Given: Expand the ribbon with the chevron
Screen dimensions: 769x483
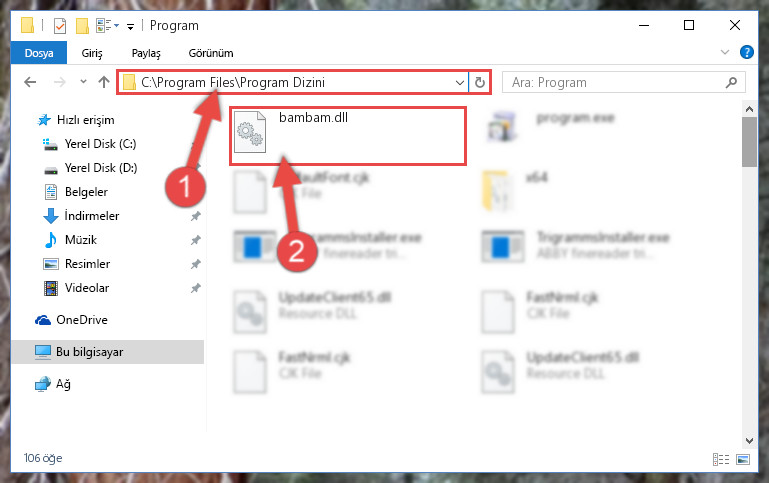Looking at the screenshot, I should tap(724, 52).
